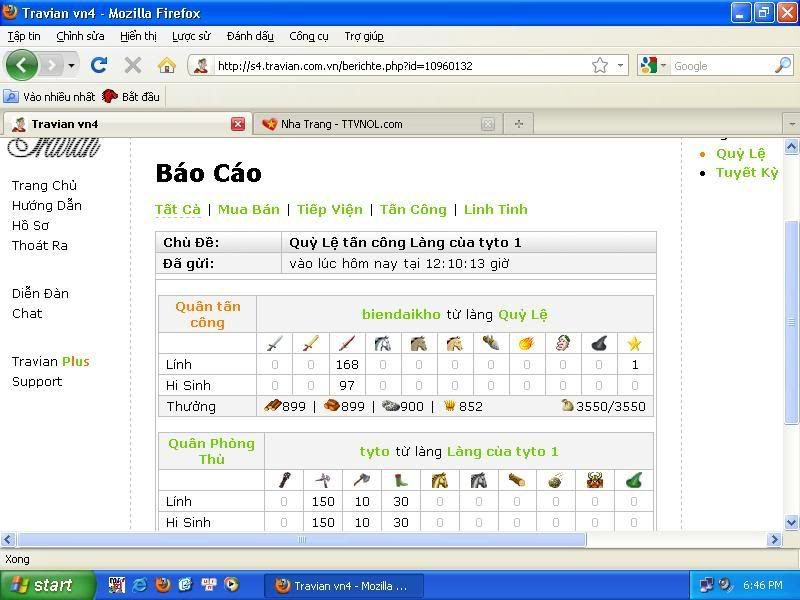Open the Vào nhiều nhất bookmark

49,96
